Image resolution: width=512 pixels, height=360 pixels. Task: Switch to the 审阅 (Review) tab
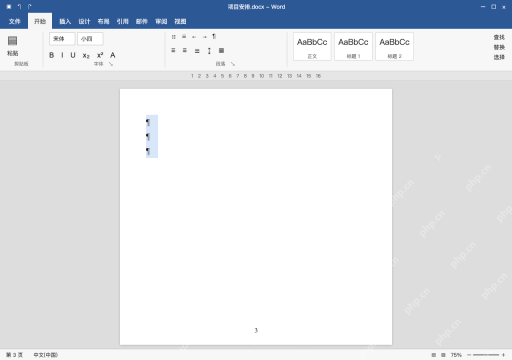[161, 22]
